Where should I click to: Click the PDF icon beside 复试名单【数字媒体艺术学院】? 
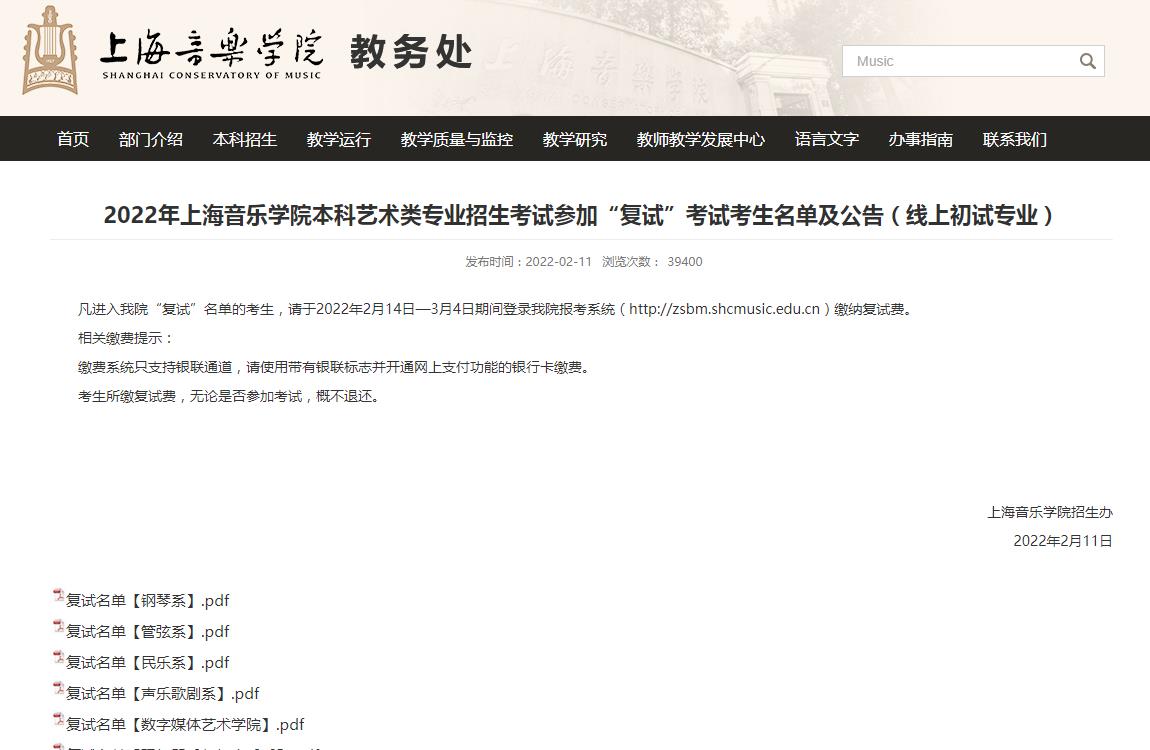pos(59,720)
